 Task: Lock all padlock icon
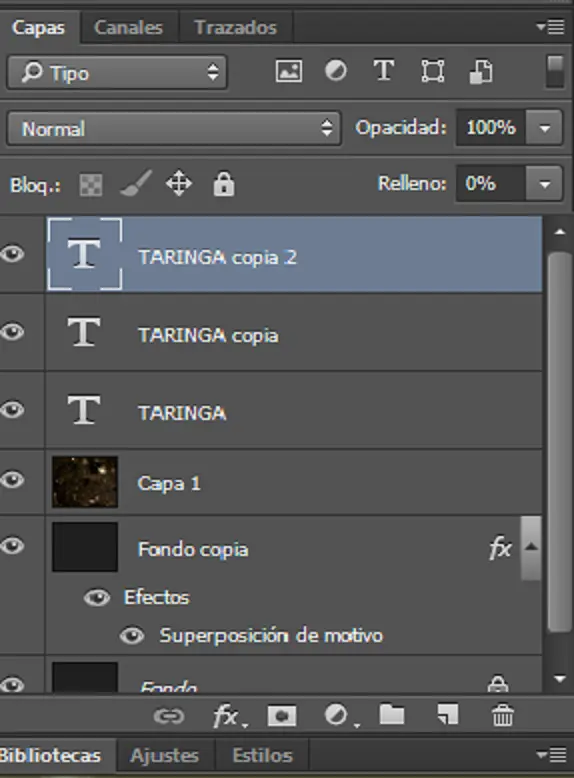coord(224,184)
